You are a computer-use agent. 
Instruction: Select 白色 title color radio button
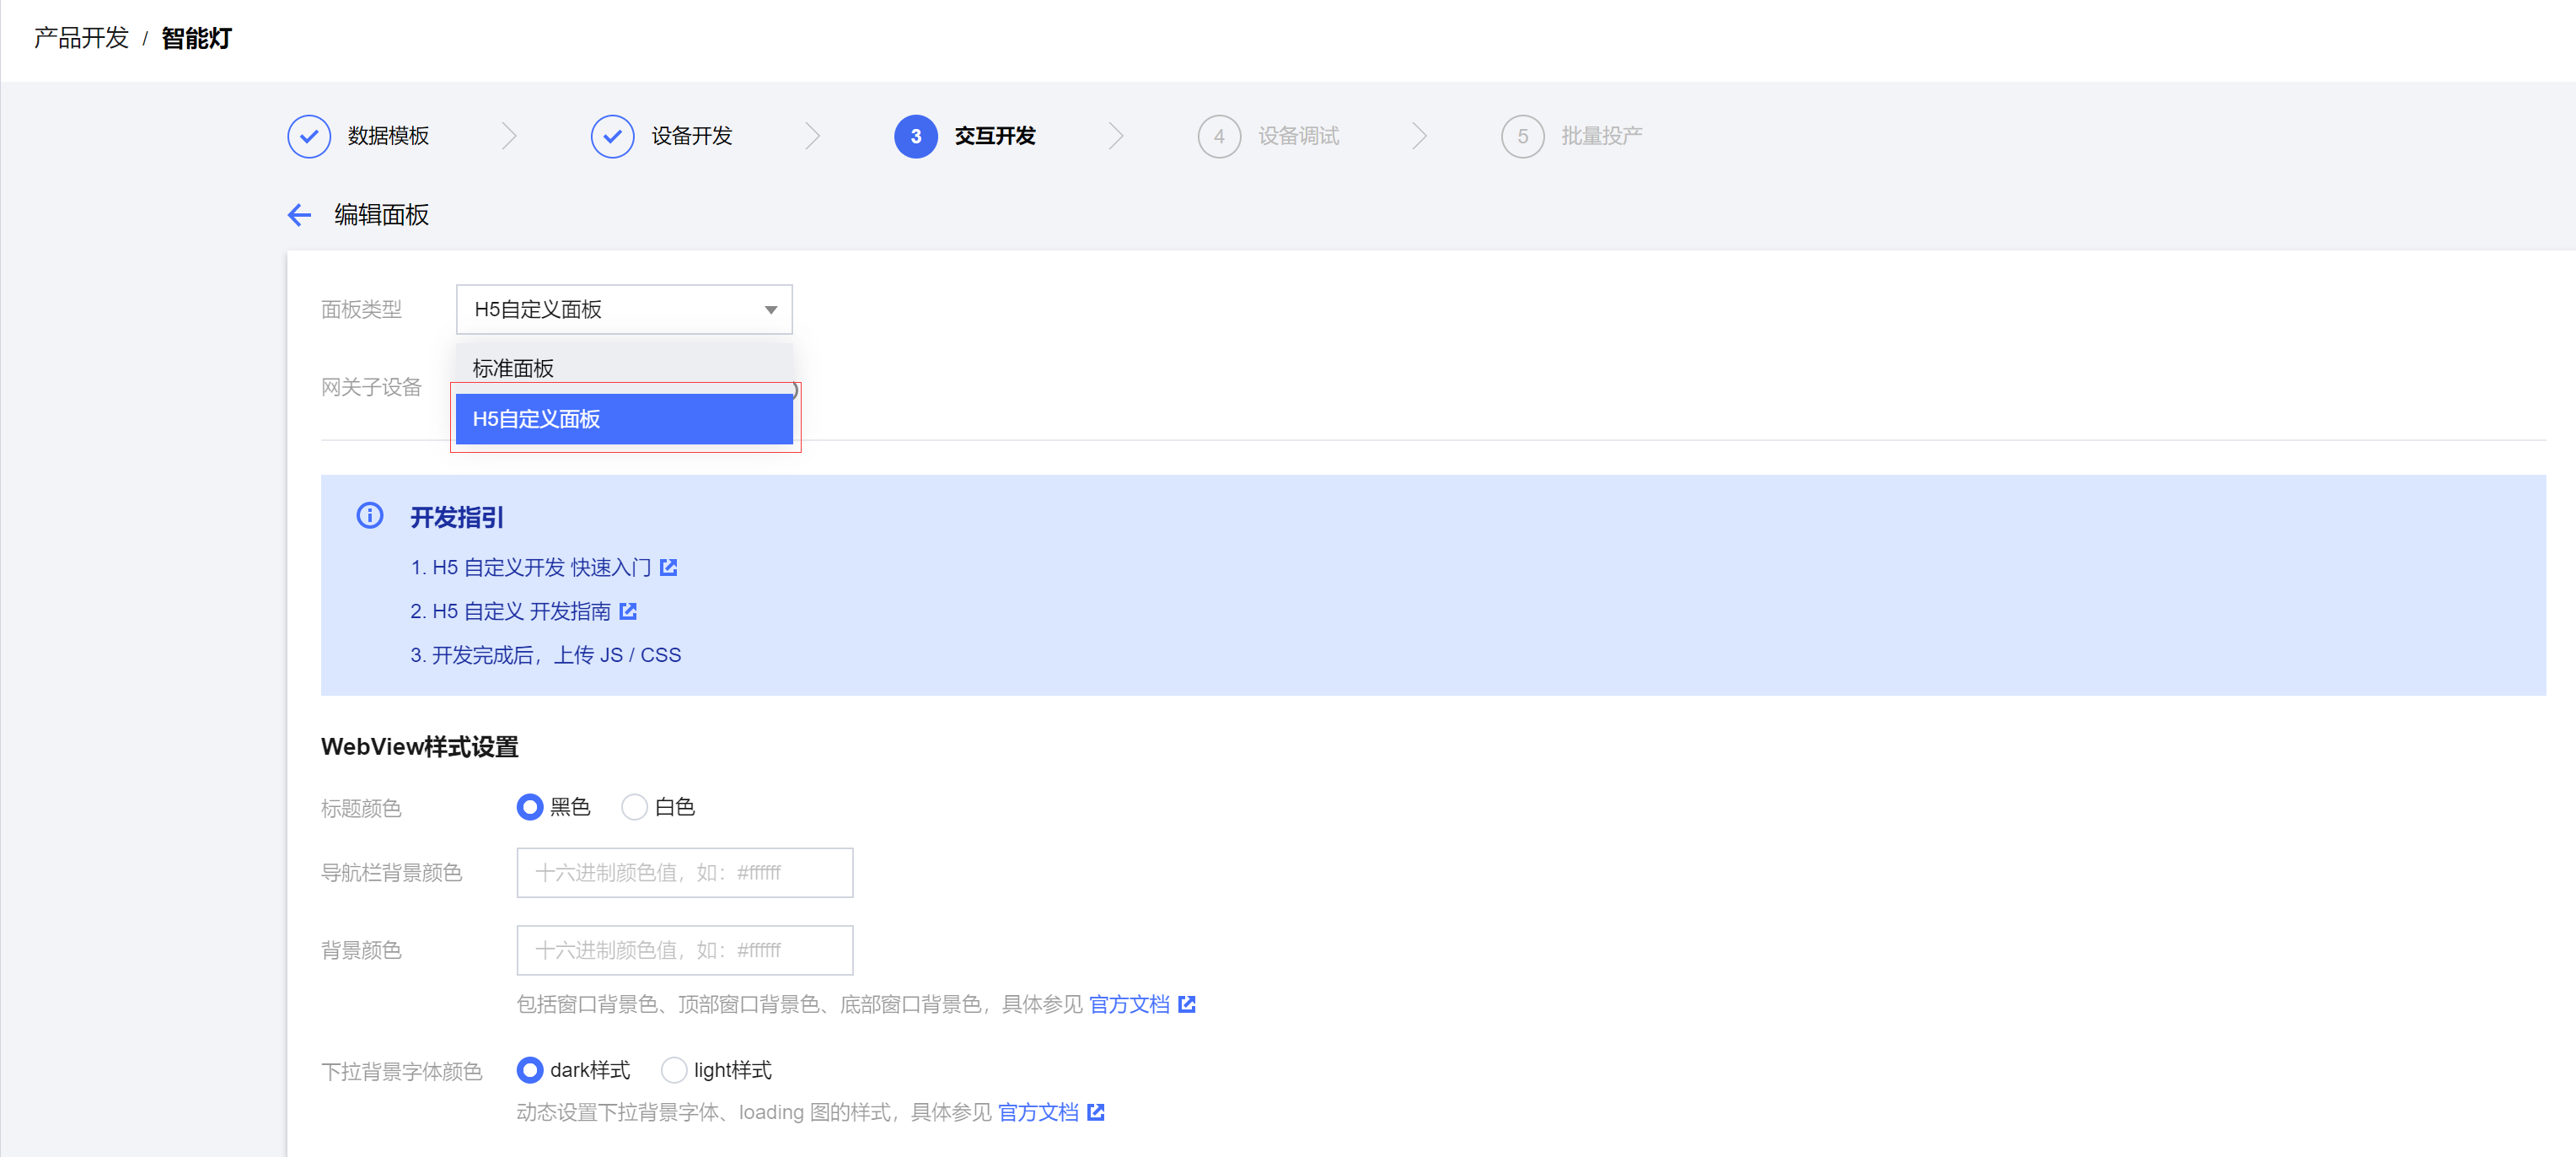coord(634,807)
